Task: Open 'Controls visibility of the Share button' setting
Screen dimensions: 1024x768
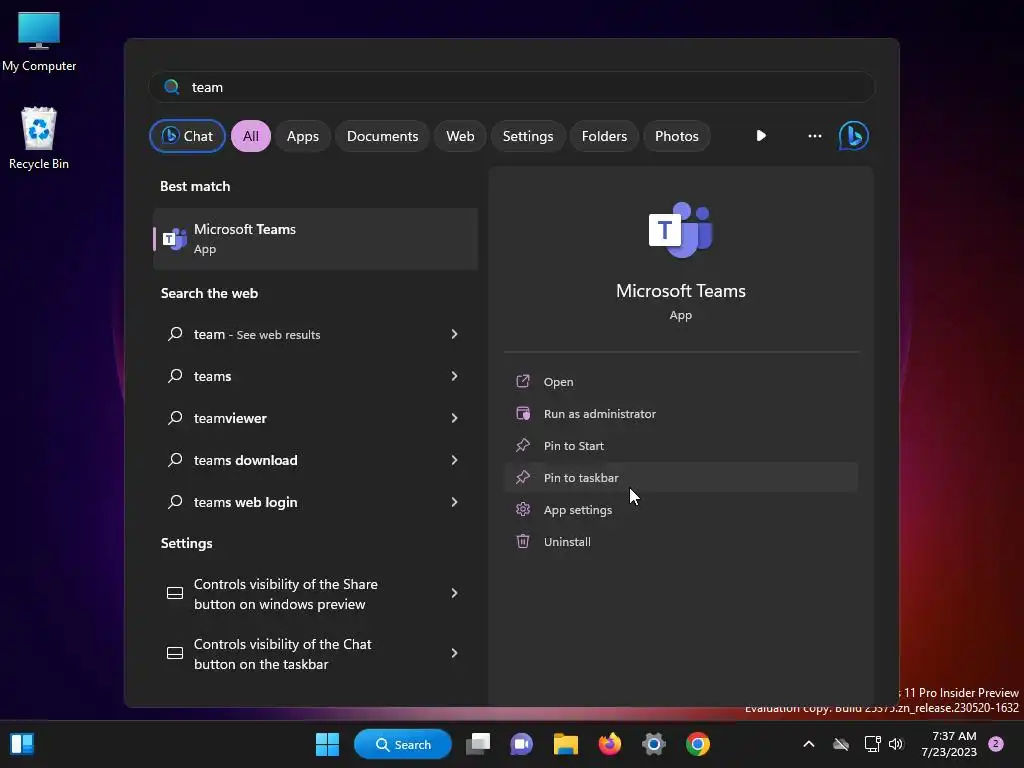Action: coord(315,594)
